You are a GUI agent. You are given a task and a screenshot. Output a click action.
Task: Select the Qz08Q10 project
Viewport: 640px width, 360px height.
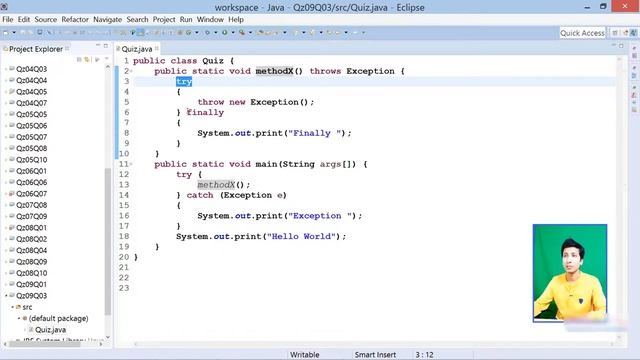tap(31, 273)
